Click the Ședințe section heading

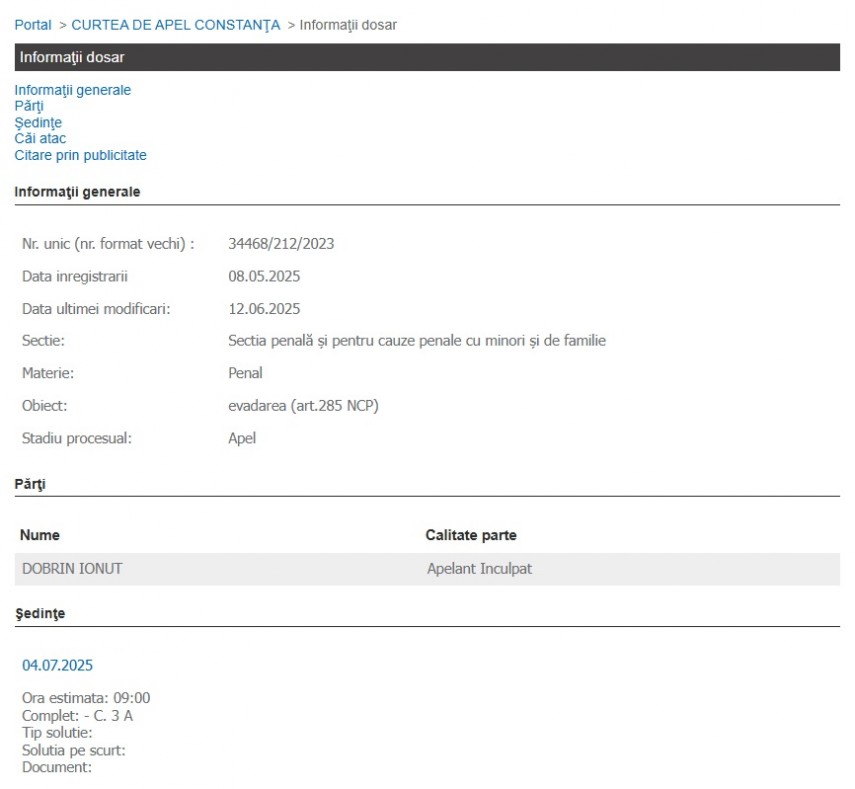click(40, 613)
